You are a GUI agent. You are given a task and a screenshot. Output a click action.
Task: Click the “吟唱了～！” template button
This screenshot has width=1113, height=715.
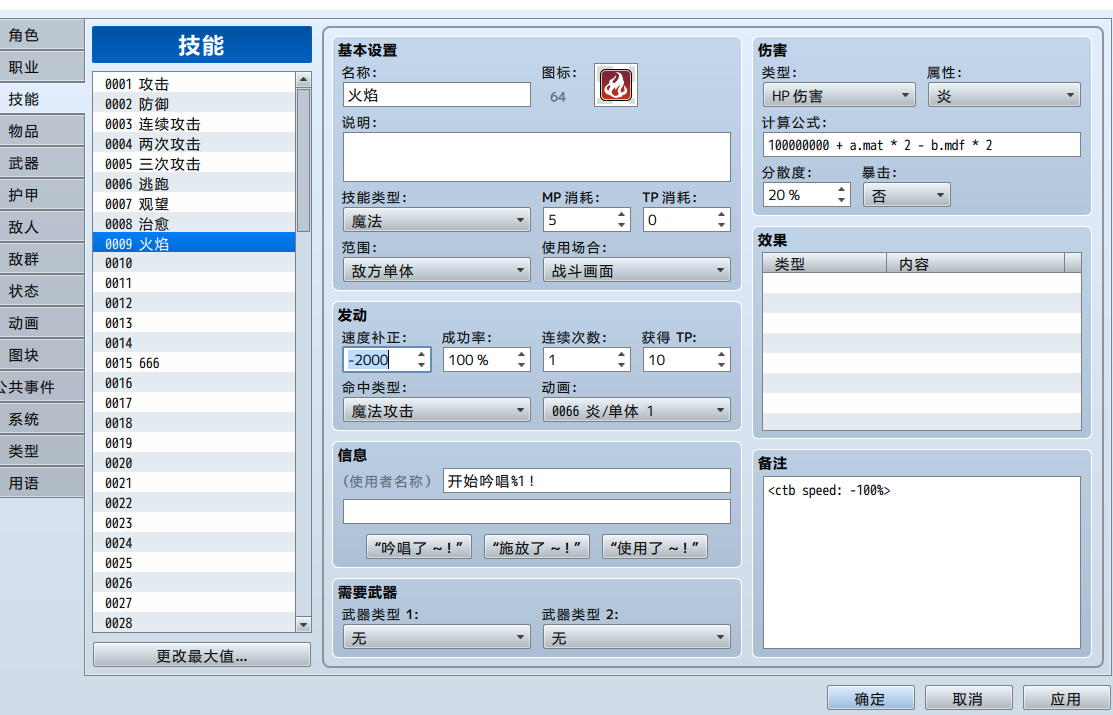[419, 547]
